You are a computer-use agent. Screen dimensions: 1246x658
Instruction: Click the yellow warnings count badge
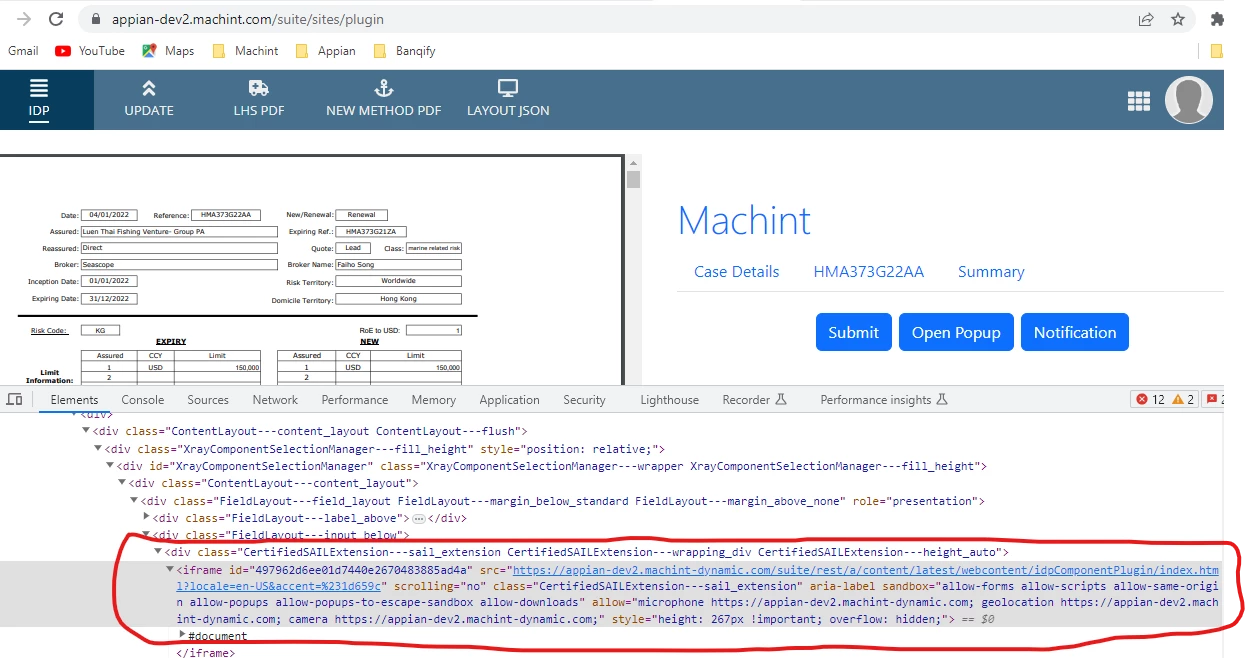point(1183,399)
